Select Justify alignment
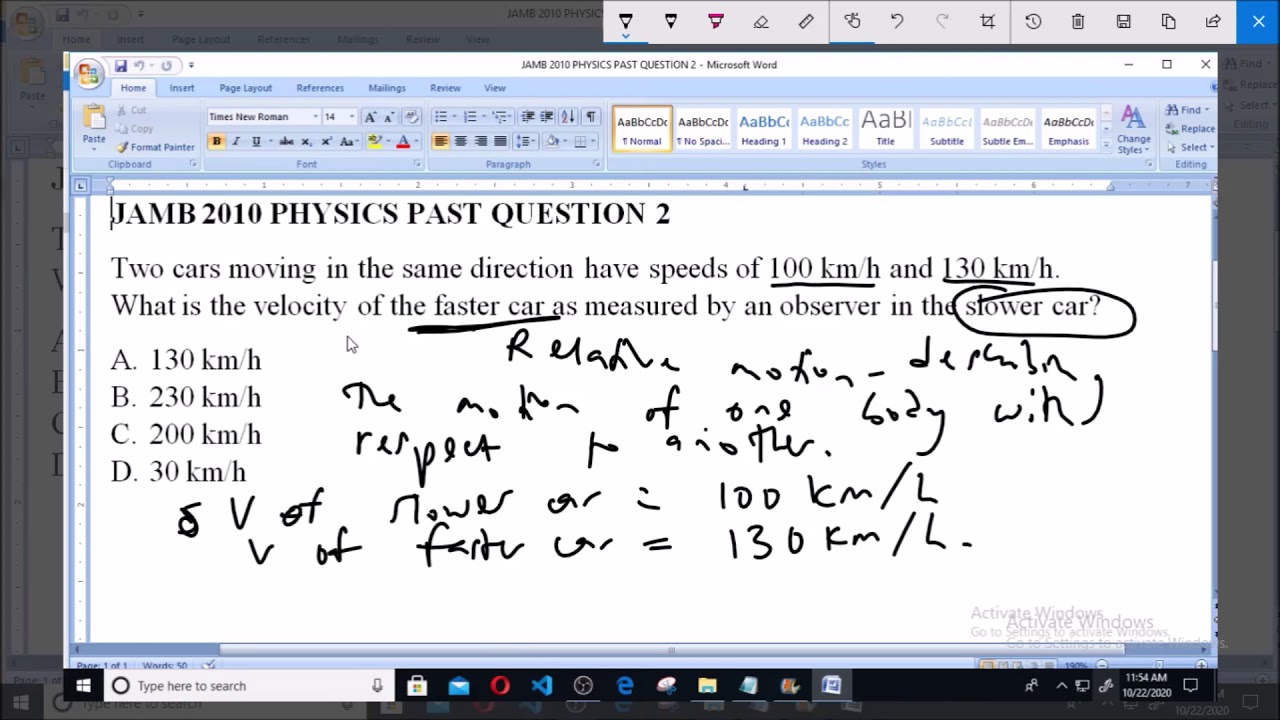This screenshot has height=720, width=1280. [500, 141]
